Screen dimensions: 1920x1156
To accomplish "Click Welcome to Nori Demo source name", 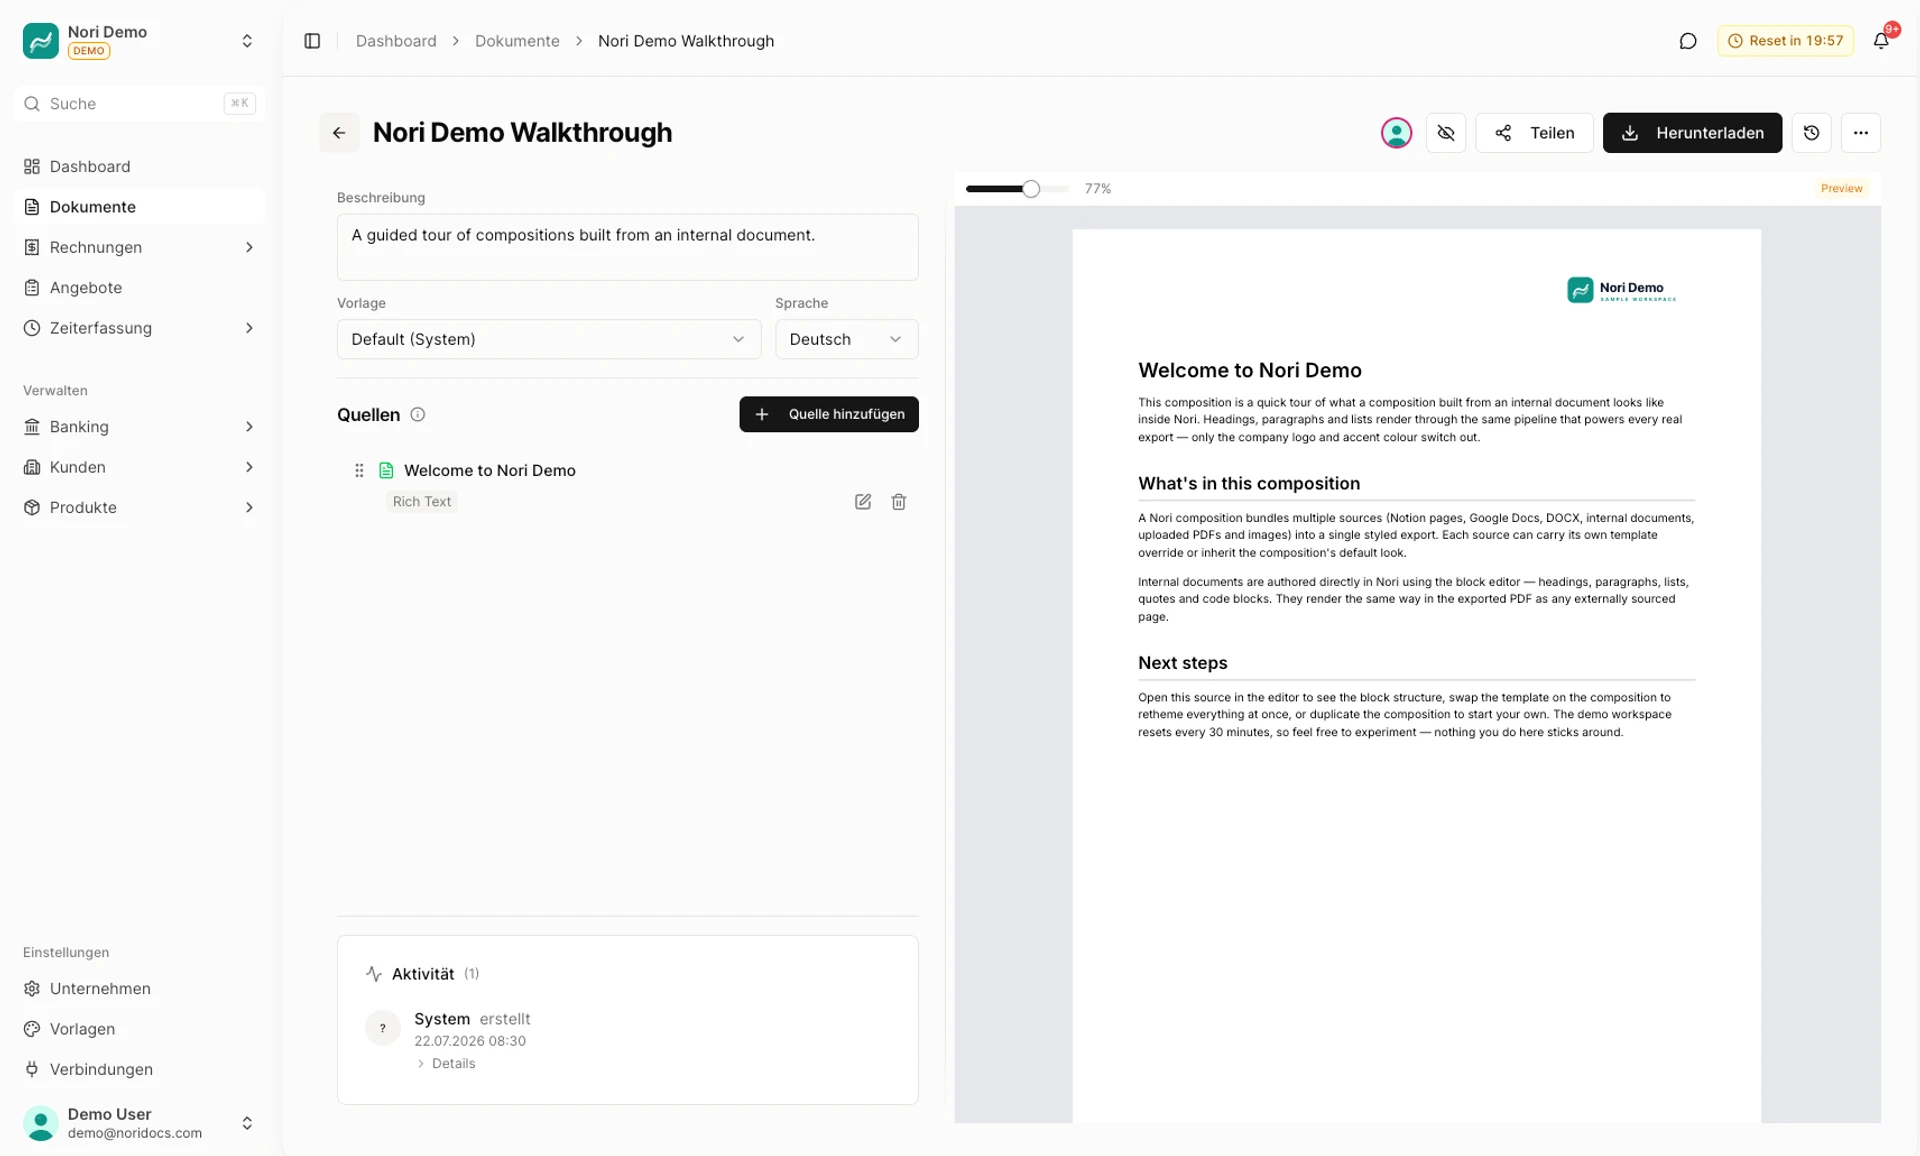I will coord(490,471).
